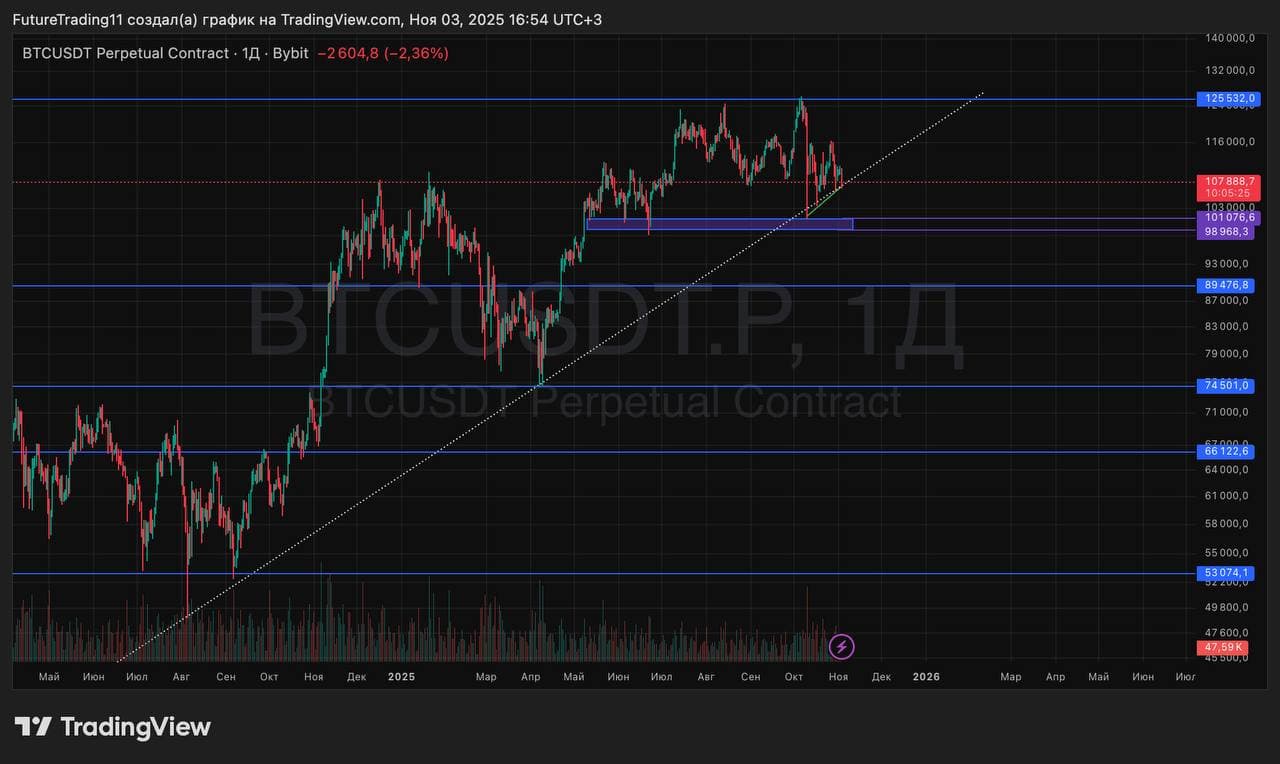
Task: Click the Ноя label under latest candles
Action: click(x=838, y=677)
